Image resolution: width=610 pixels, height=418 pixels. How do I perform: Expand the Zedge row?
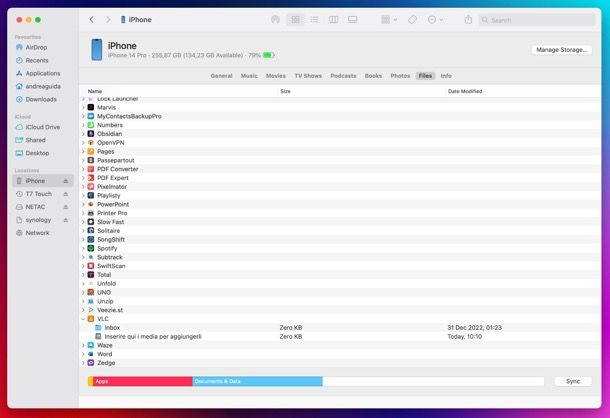pos(83,363)
